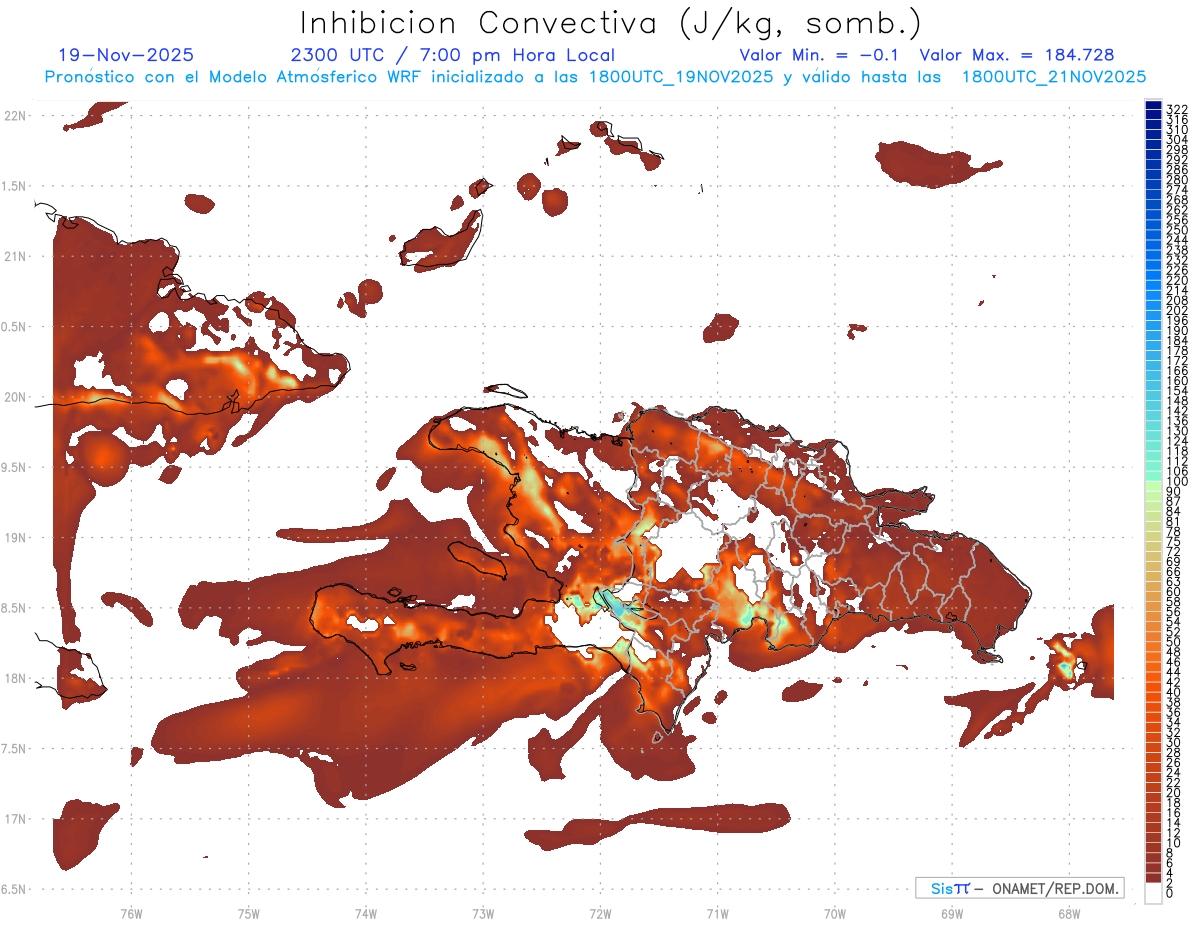Click the "Valor Max. = 184.728" readout
This screenshot has height=927, width=1200.
pyautogui.click(x=1017, y=55)
